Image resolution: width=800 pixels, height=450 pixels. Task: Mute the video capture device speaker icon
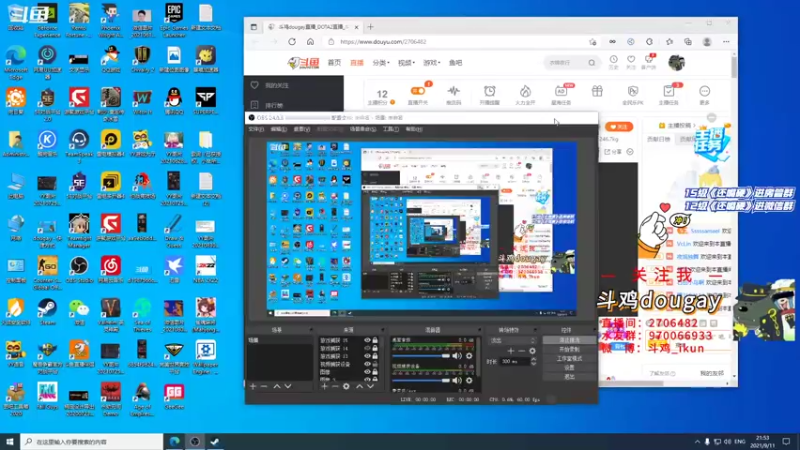[x=457, y=380]
